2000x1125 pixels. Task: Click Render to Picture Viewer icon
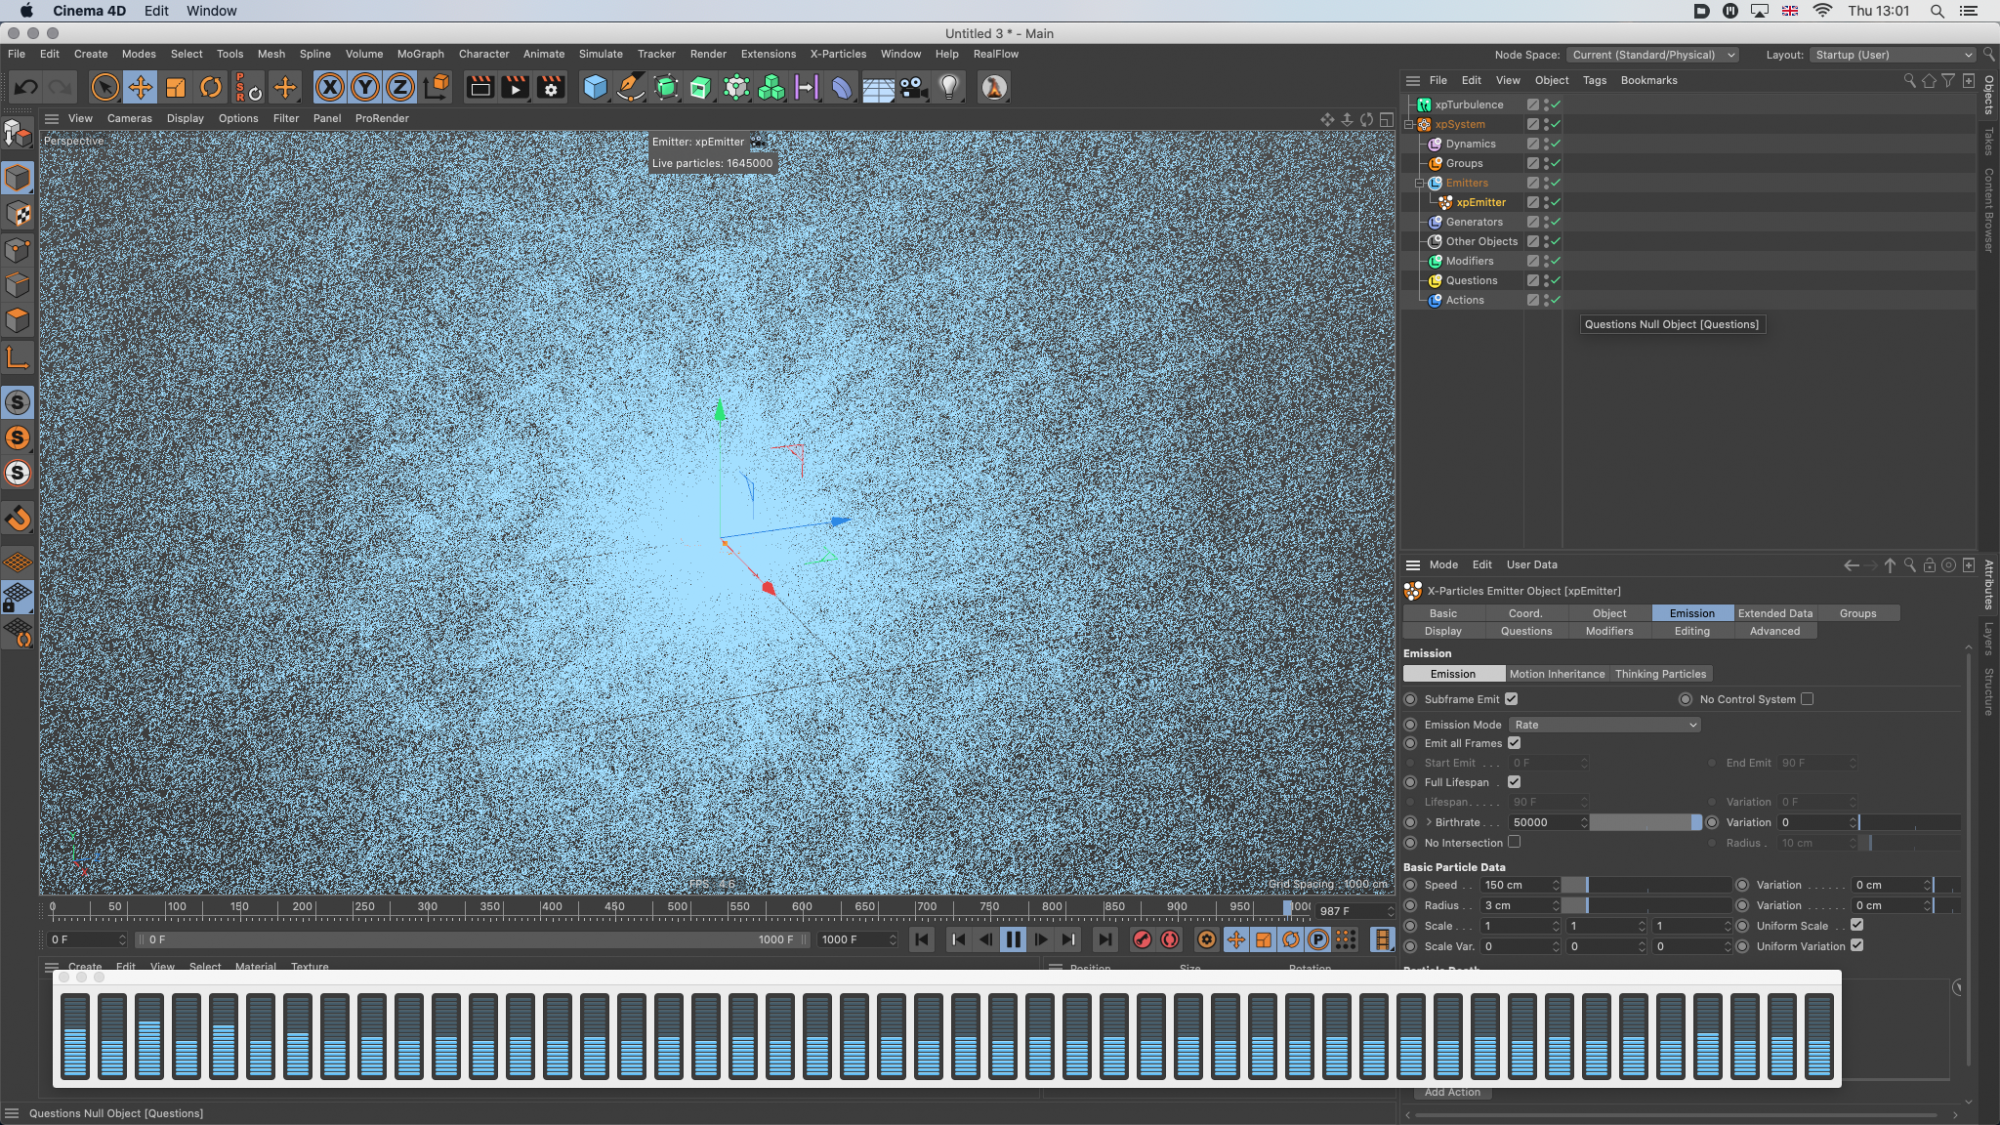tap(515, 88)
